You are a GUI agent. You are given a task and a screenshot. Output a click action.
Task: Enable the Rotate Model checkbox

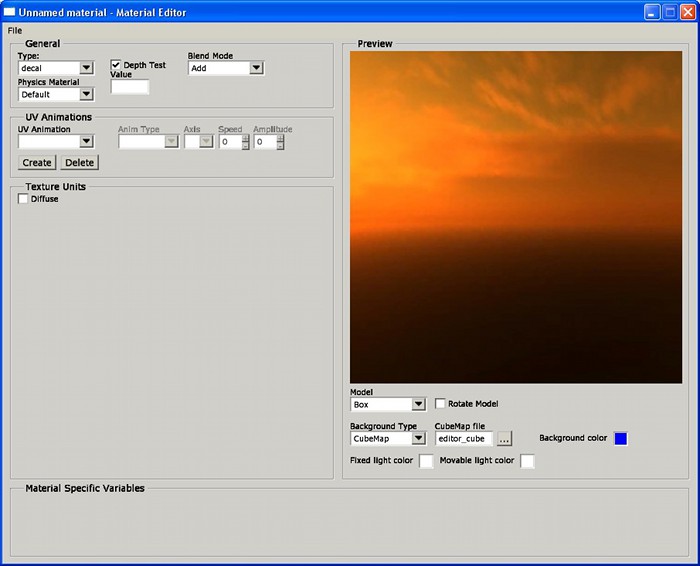click(441, 404)
